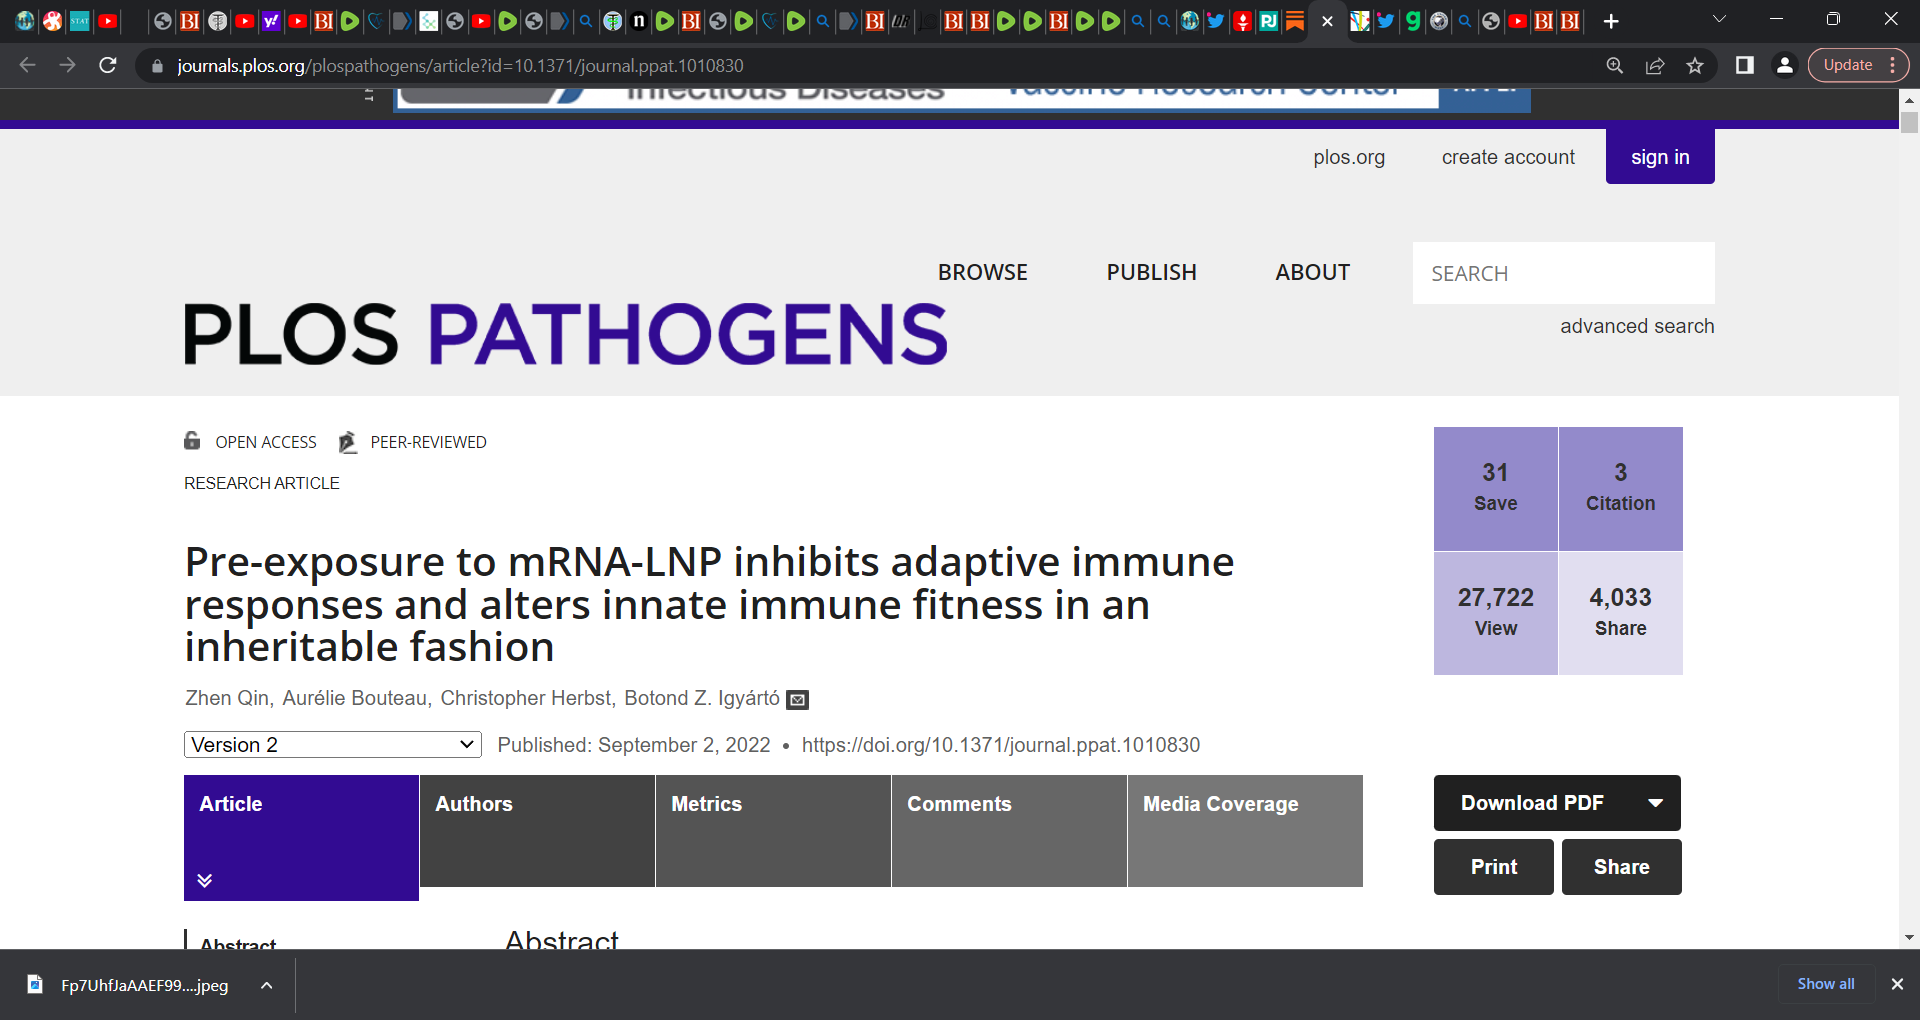The image size is (1920, 1020).
Task: Switch to the black 'n' icon tab
Action: (638, 21)
